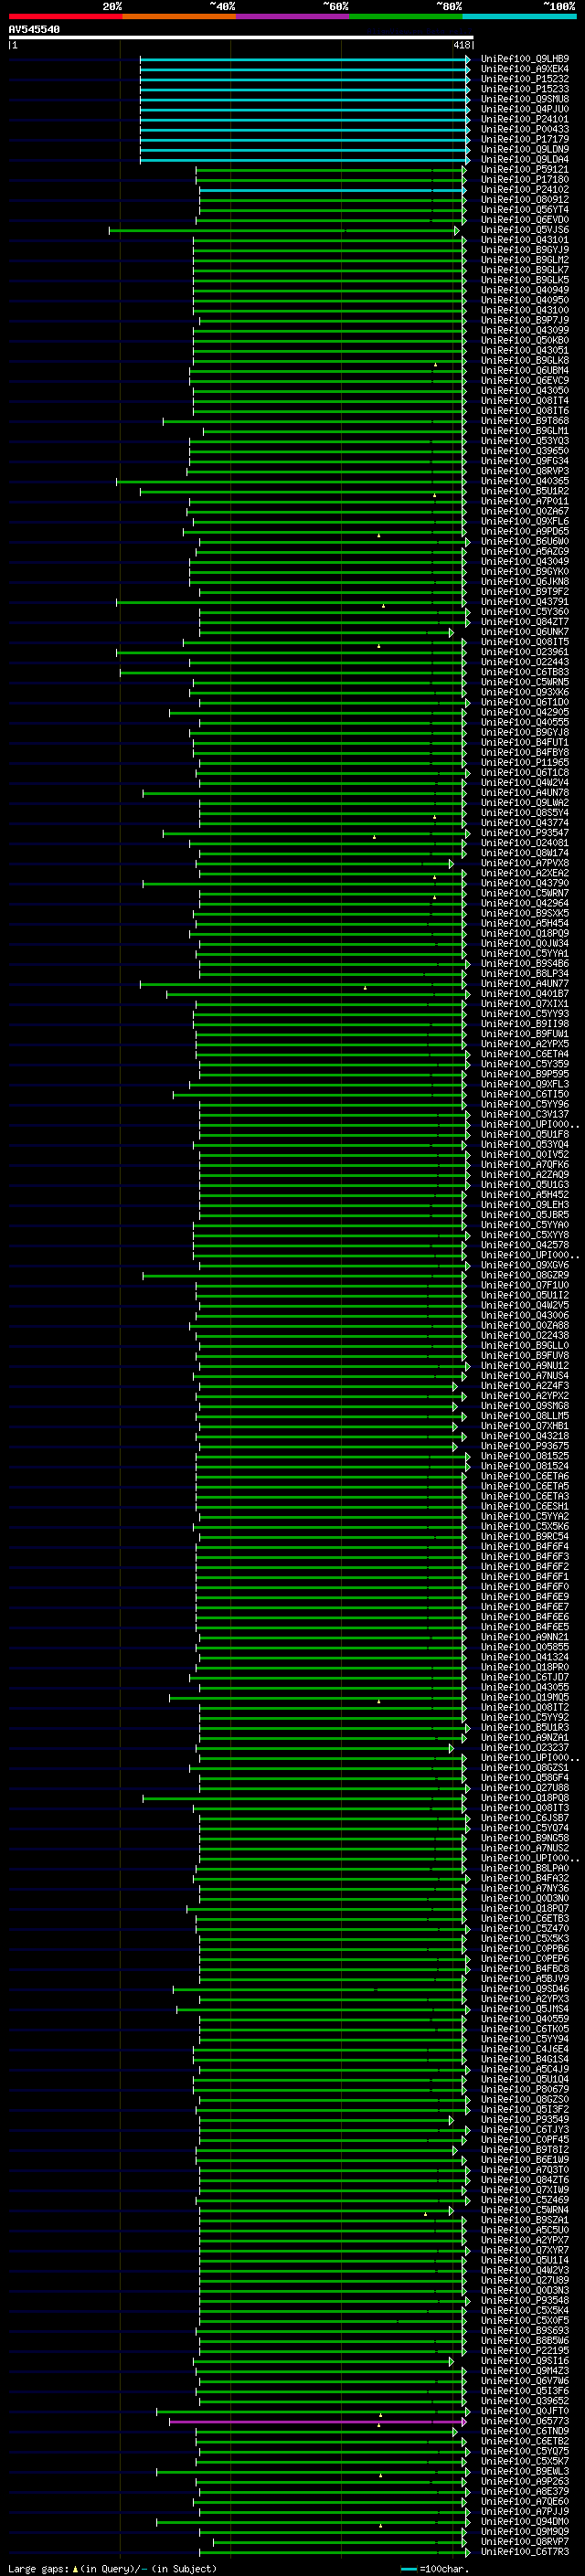Select the UniRef100_Q53YQ3 label
585x2576 pixels.
pos(525,441)
